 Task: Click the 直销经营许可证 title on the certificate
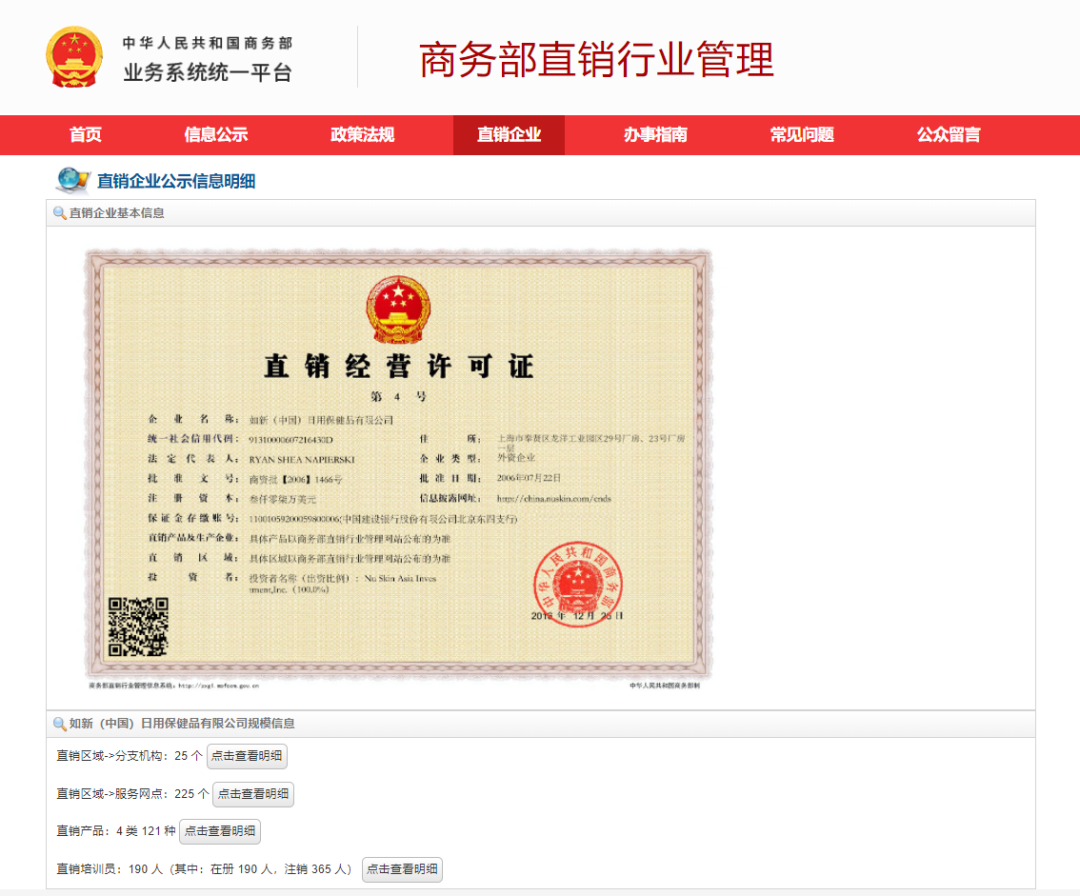399,366
